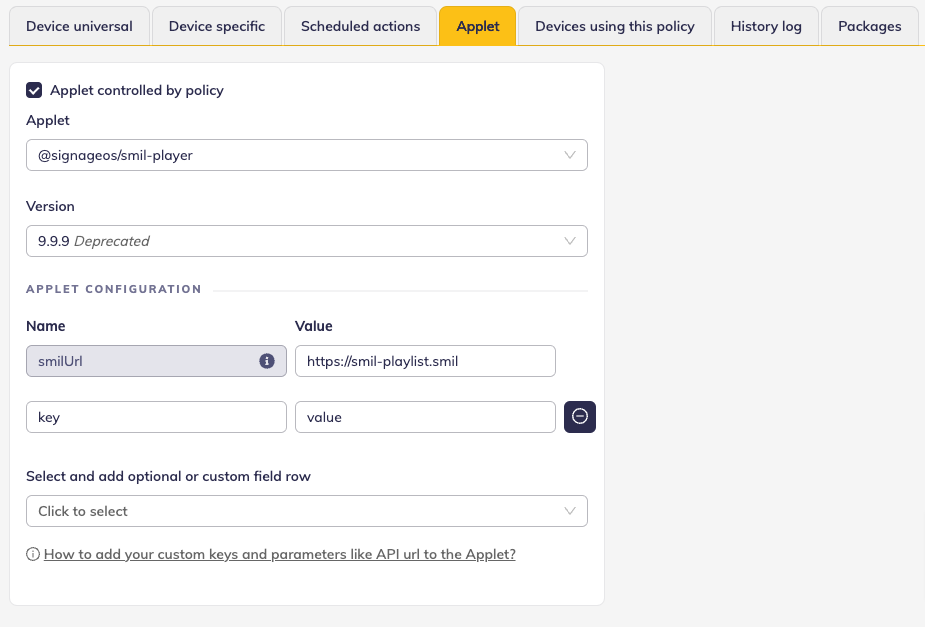This screenshot has height=627, width=925.
Task: Uncheck Applet controlled by policy
Action: pos(34,90)
